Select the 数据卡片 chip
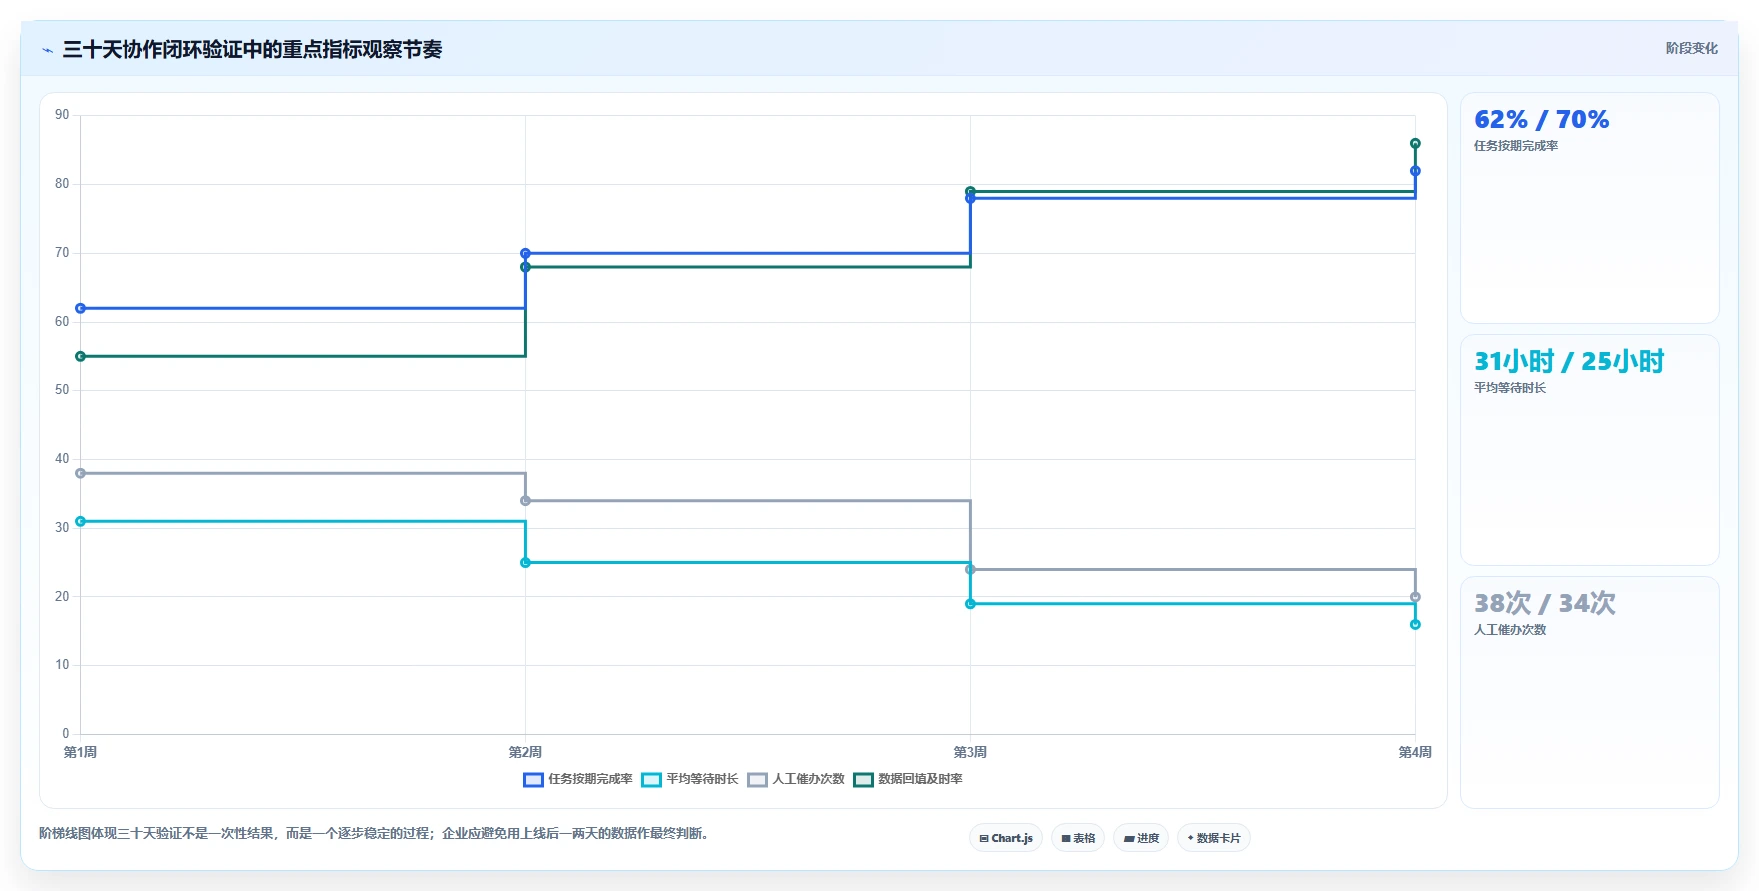1759x891 pixels. tap(1214, 838)
